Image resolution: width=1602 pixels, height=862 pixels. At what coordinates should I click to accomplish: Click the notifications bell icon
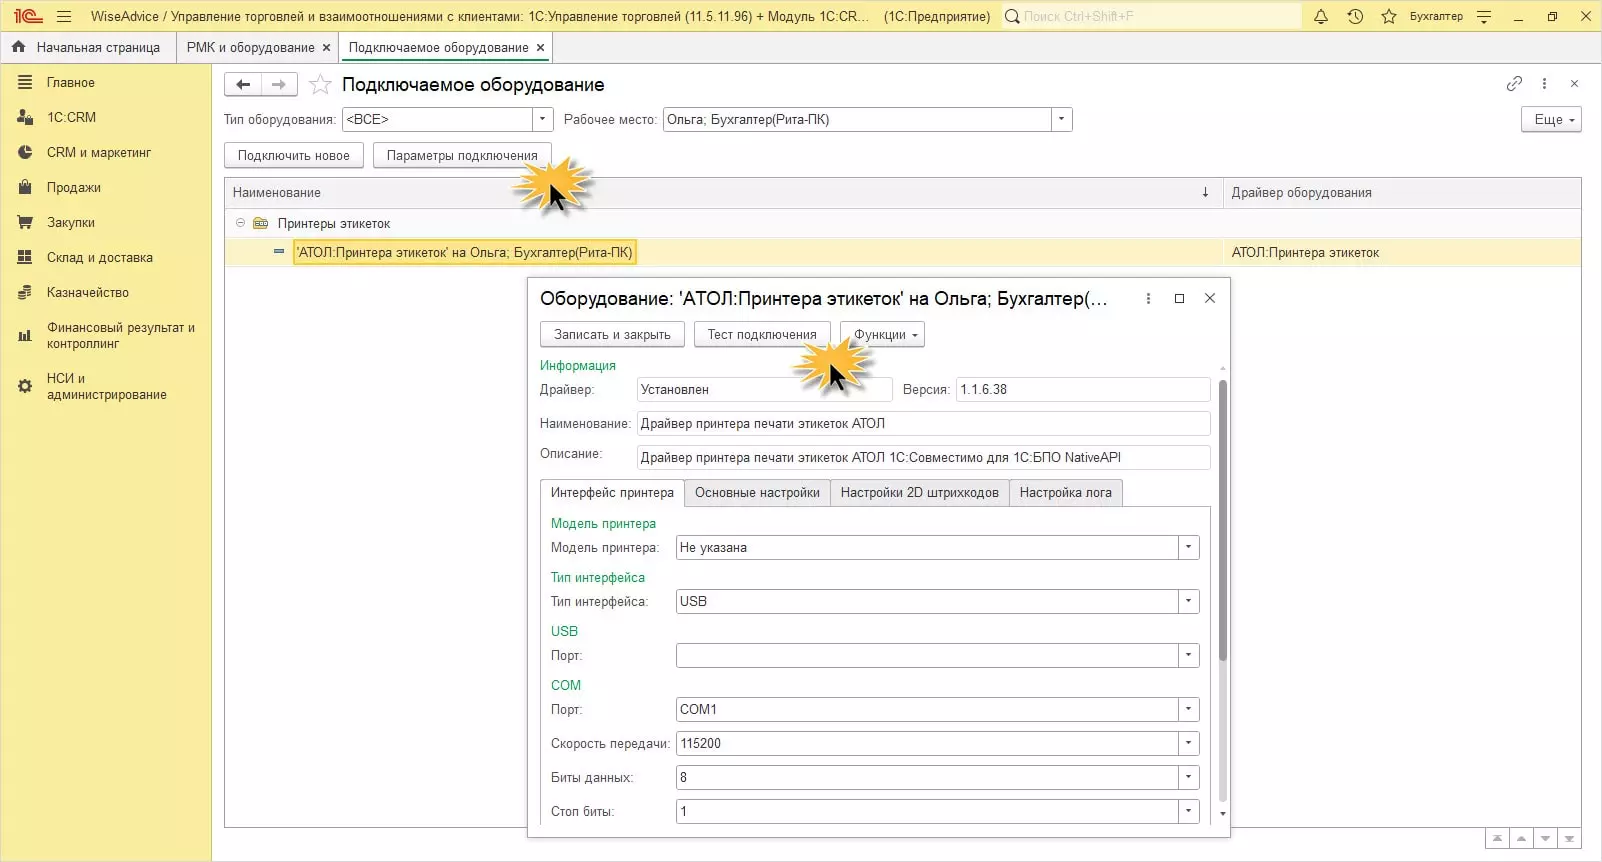coord(1321,16)
